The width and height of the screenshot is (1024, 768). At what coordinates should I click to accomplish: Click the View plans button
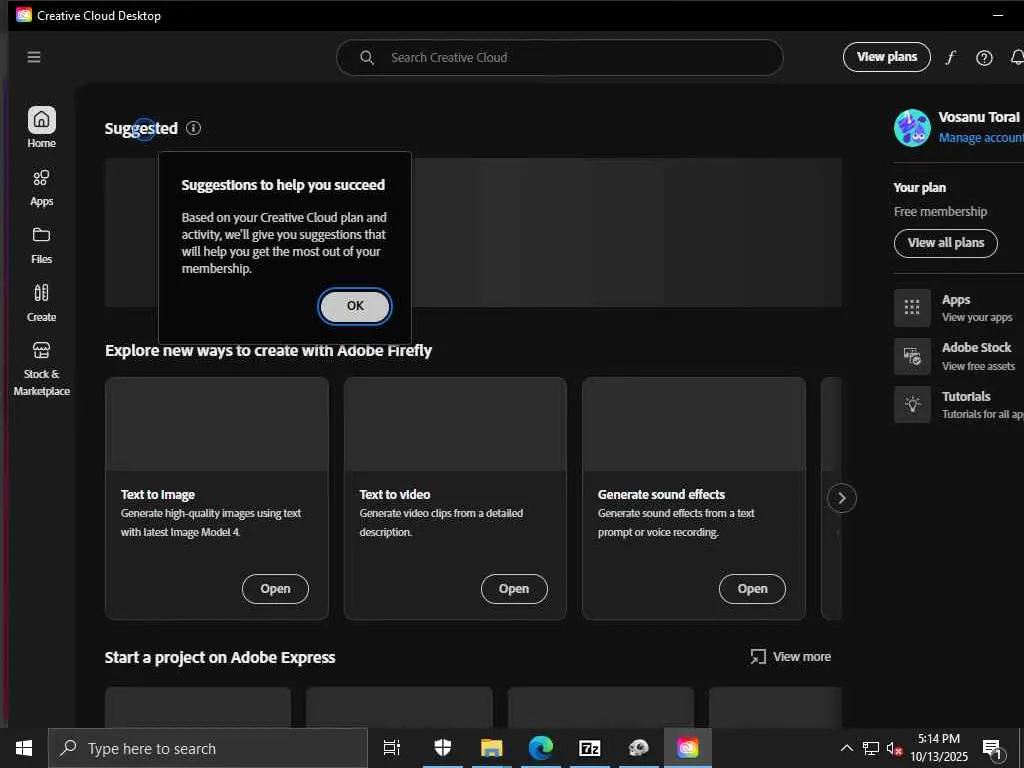(886, 57)
